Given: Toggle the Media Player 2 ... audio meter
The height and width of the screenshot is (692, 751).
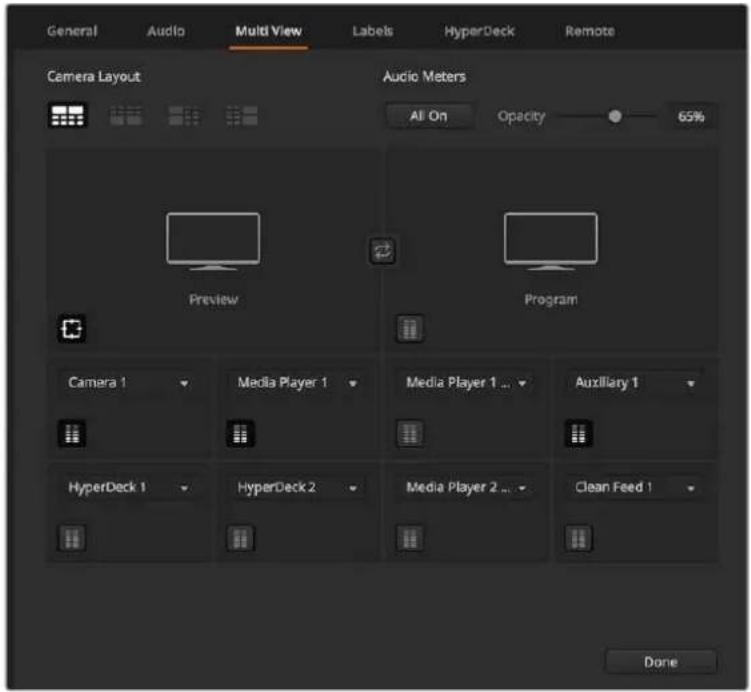Looking at the screenshot, I should (410, 538).
